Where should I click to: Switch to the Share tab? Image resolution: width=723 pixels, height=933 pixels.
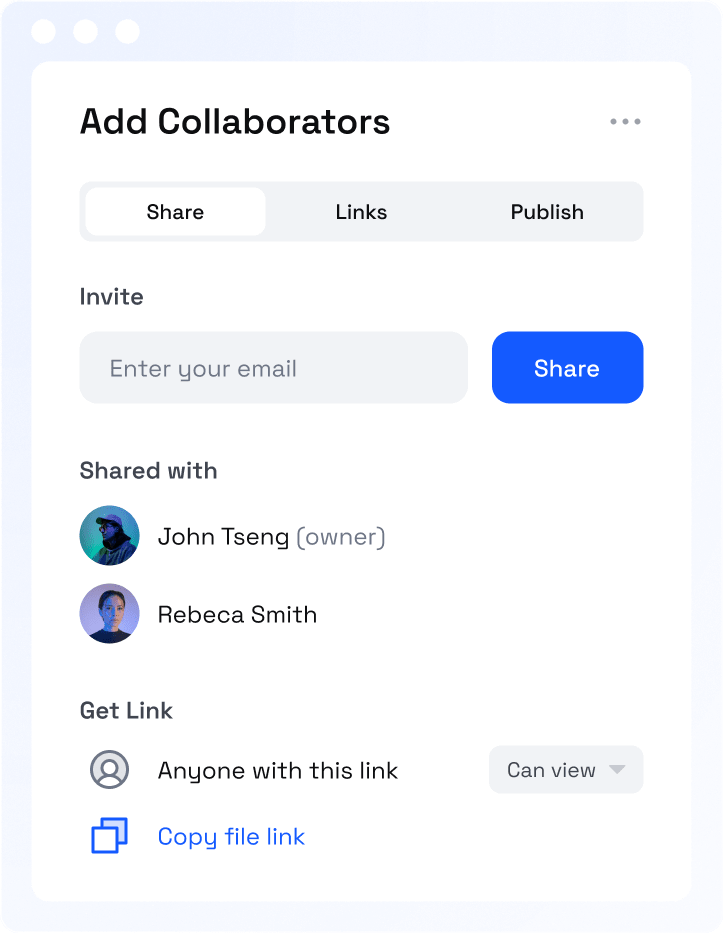click(x=176, y=212)
